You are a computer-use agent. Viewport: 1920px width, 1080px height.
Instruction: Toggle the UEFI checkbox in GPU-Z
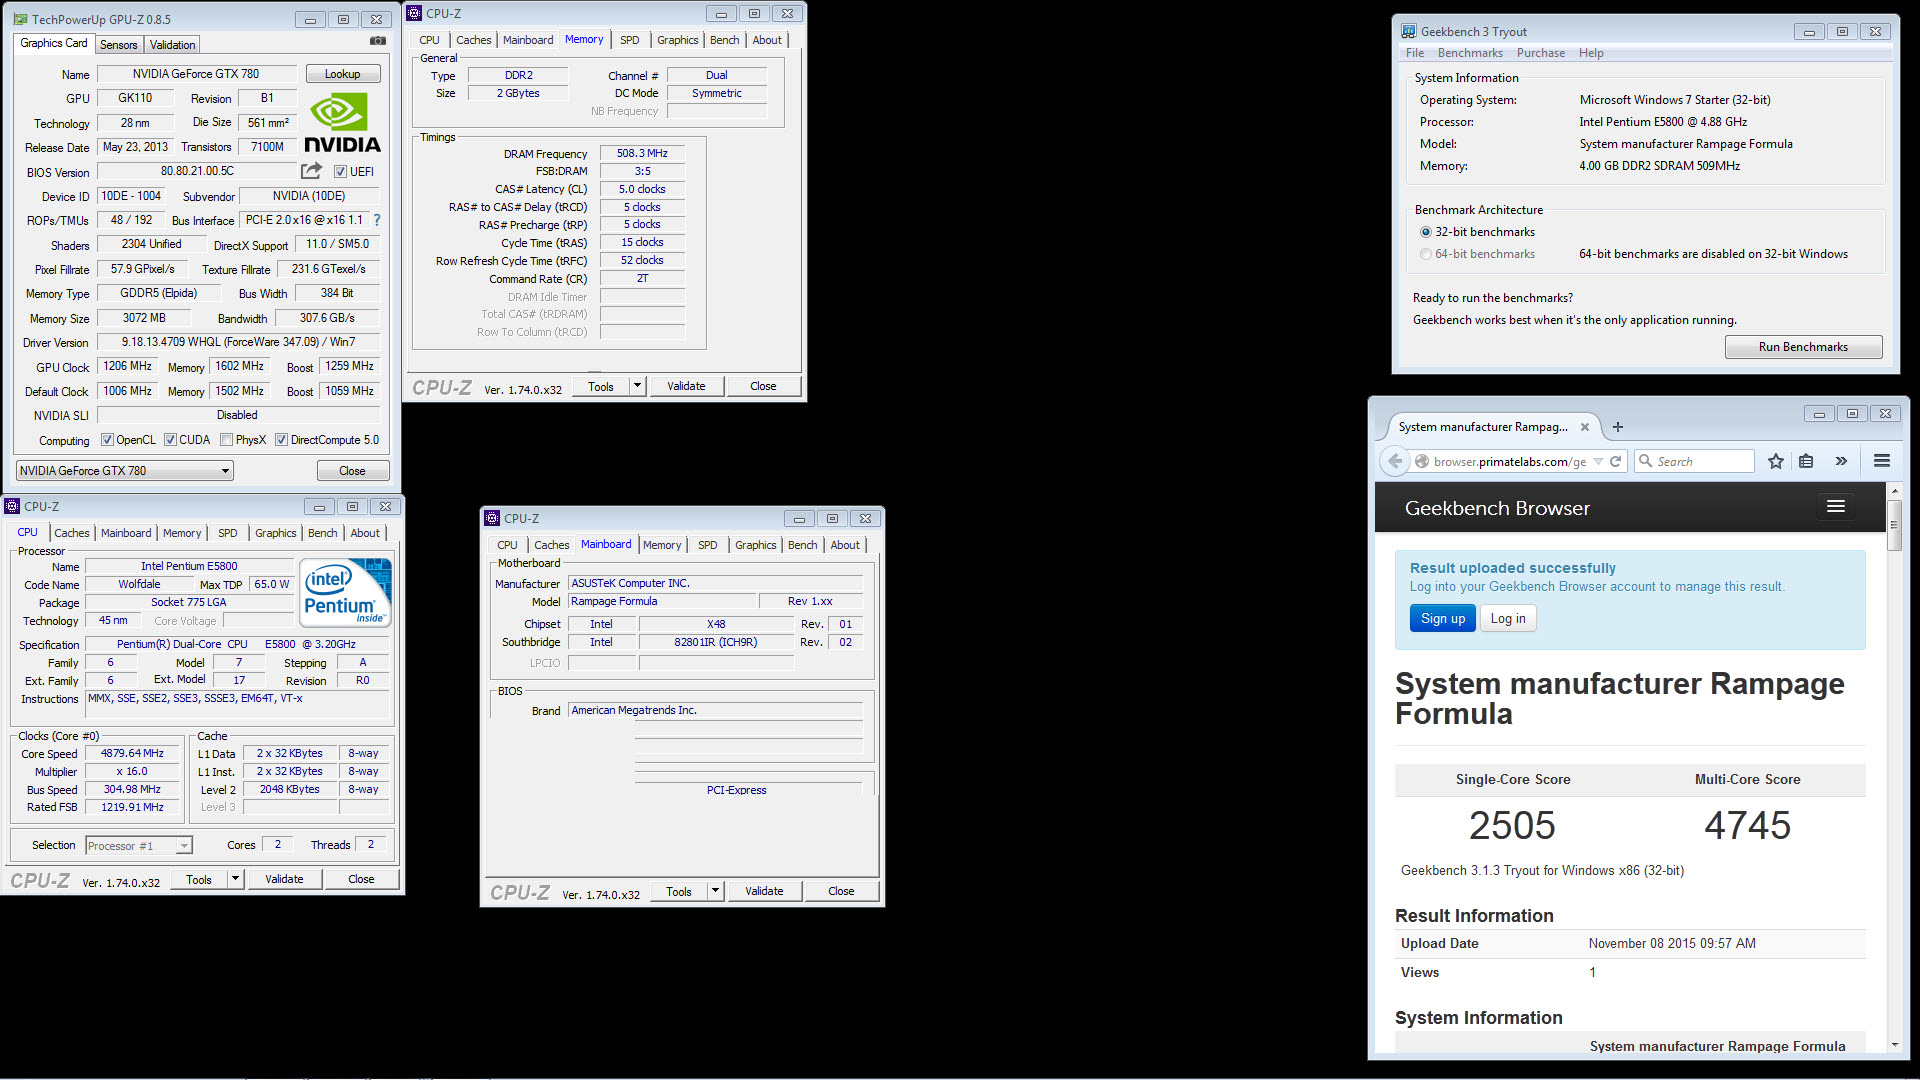coord(340,172)
